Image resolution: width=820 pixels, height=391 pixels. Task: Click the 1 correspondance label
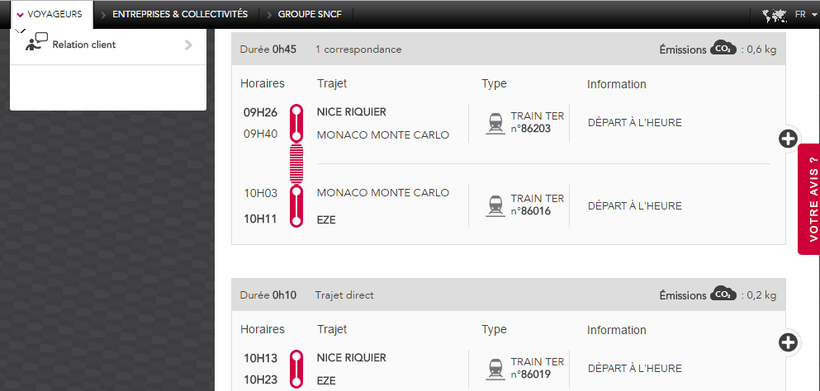(358, 50)
